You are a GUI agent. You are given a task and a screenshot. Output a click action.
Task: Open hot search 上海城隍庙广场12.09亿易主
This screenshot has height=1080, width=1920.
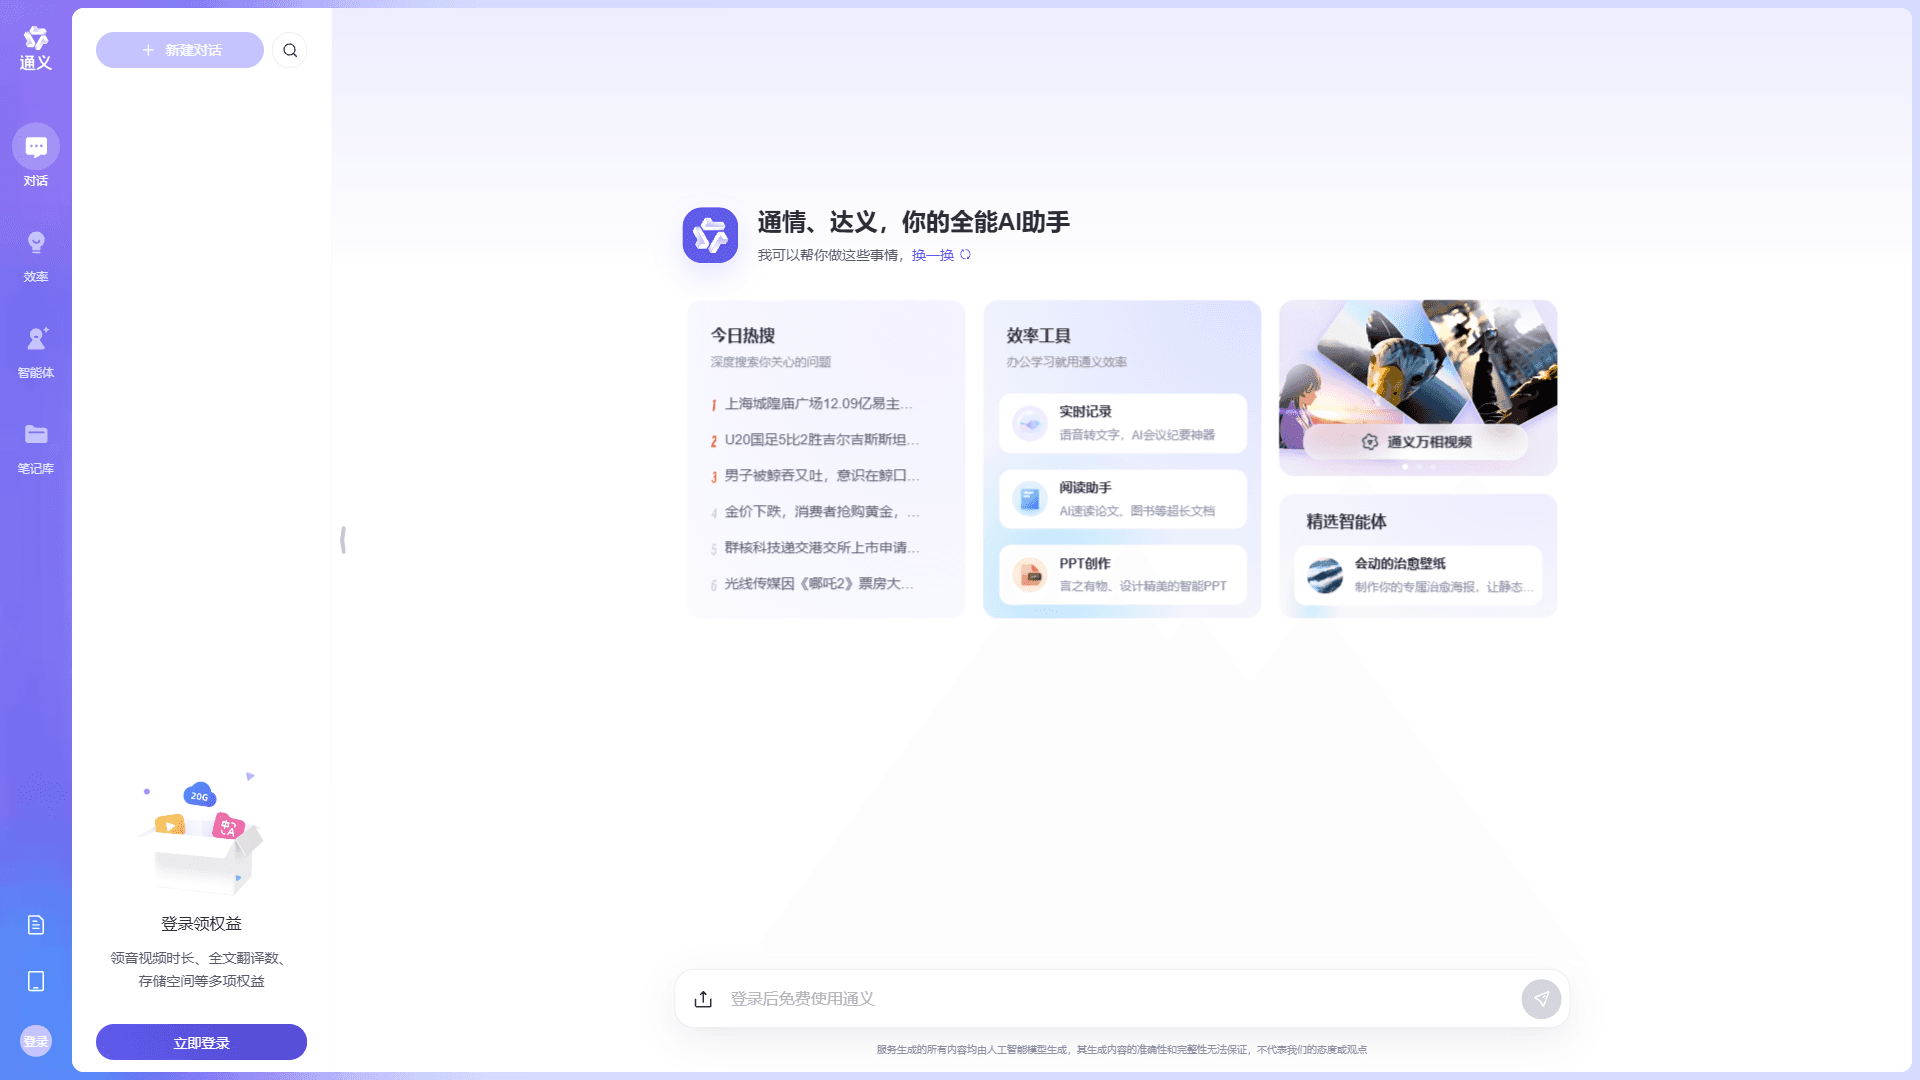coord(816,404)
